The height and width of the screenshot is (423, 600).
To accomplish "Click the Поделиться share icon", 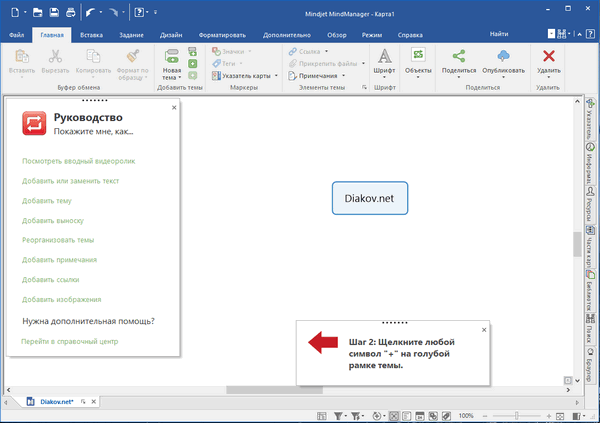I will tap(457, 55).
